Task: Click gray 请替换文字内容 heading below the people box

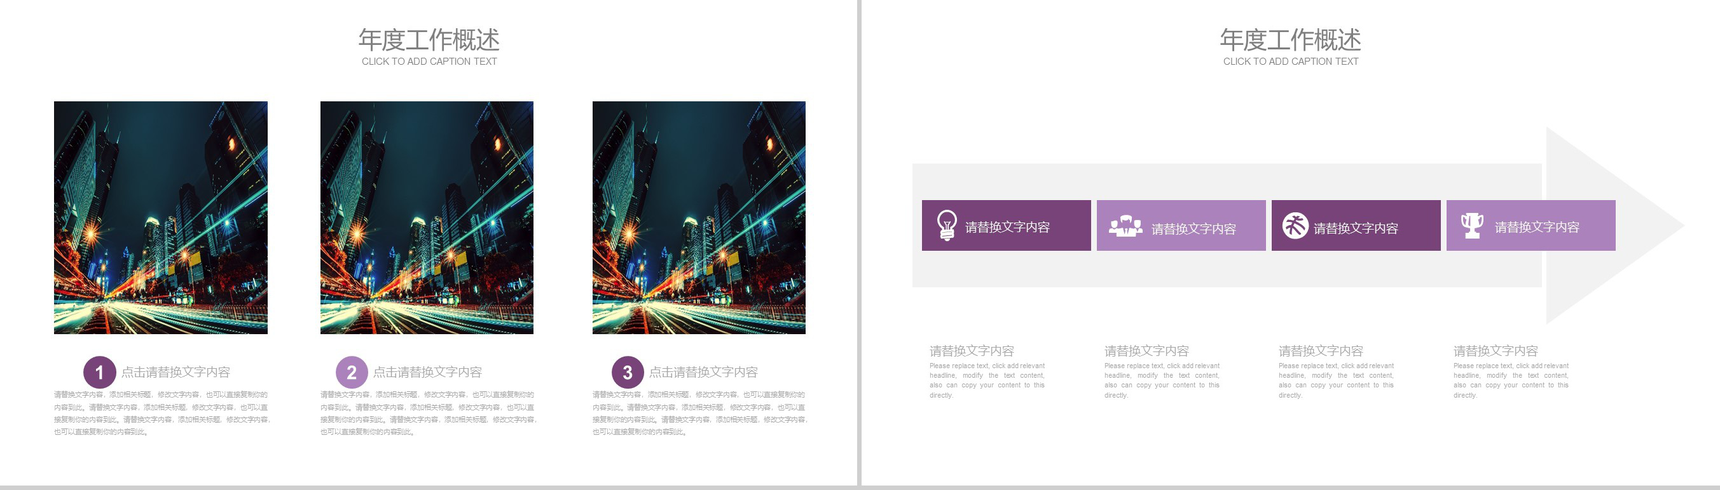Action: (1147, 351)
